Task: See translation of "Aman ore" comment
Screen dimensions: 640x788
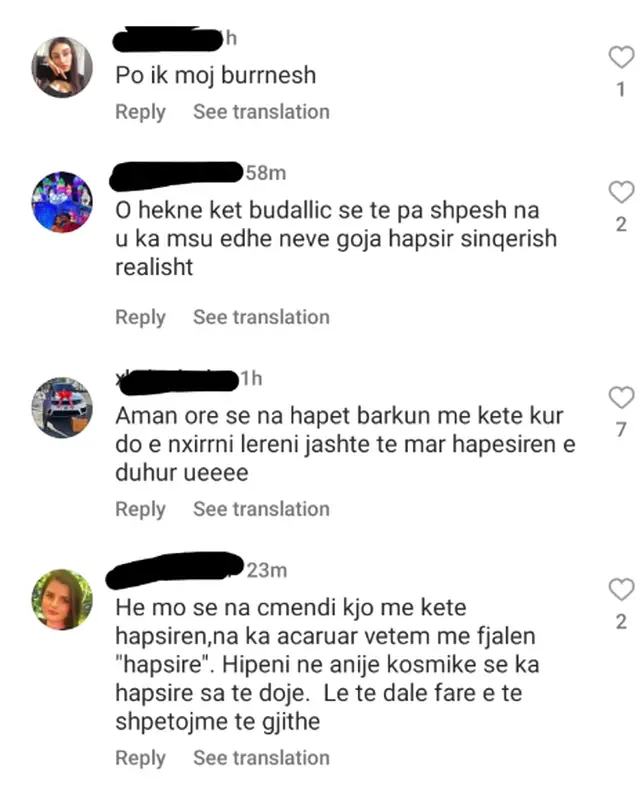Action: (261, 509)
